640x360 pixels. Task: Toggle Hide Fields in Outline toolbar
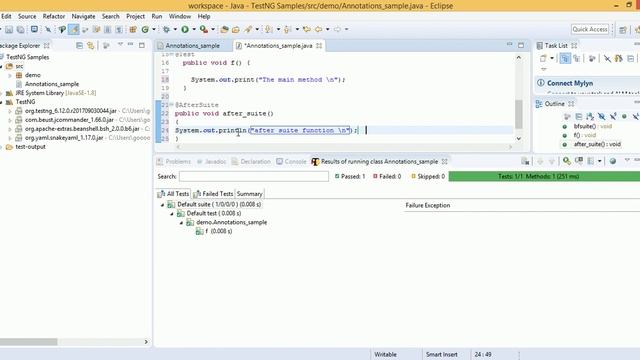coord(601,117)
